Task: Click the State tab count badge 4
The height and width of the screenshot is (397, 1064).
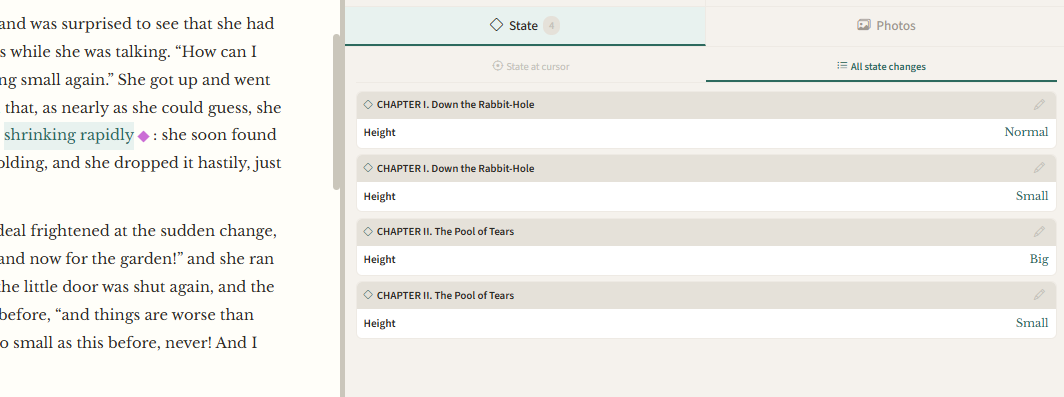Action: (x=551, y=26)
